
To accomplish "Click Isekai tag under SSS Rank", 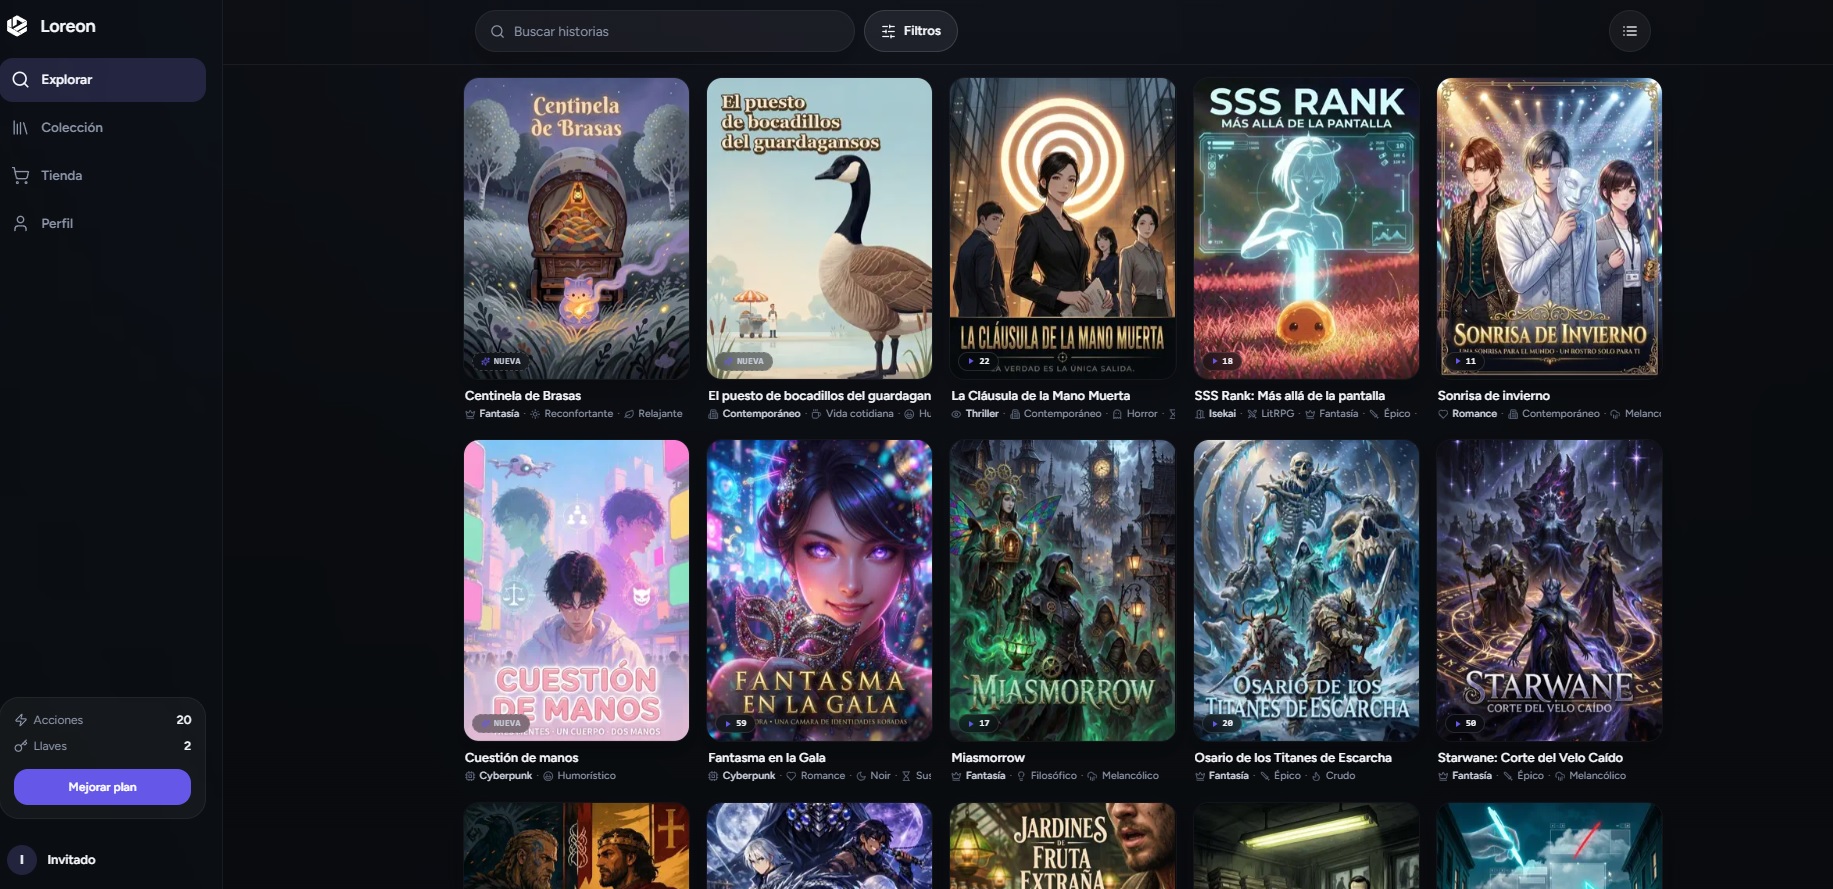I will [1215, 414].
